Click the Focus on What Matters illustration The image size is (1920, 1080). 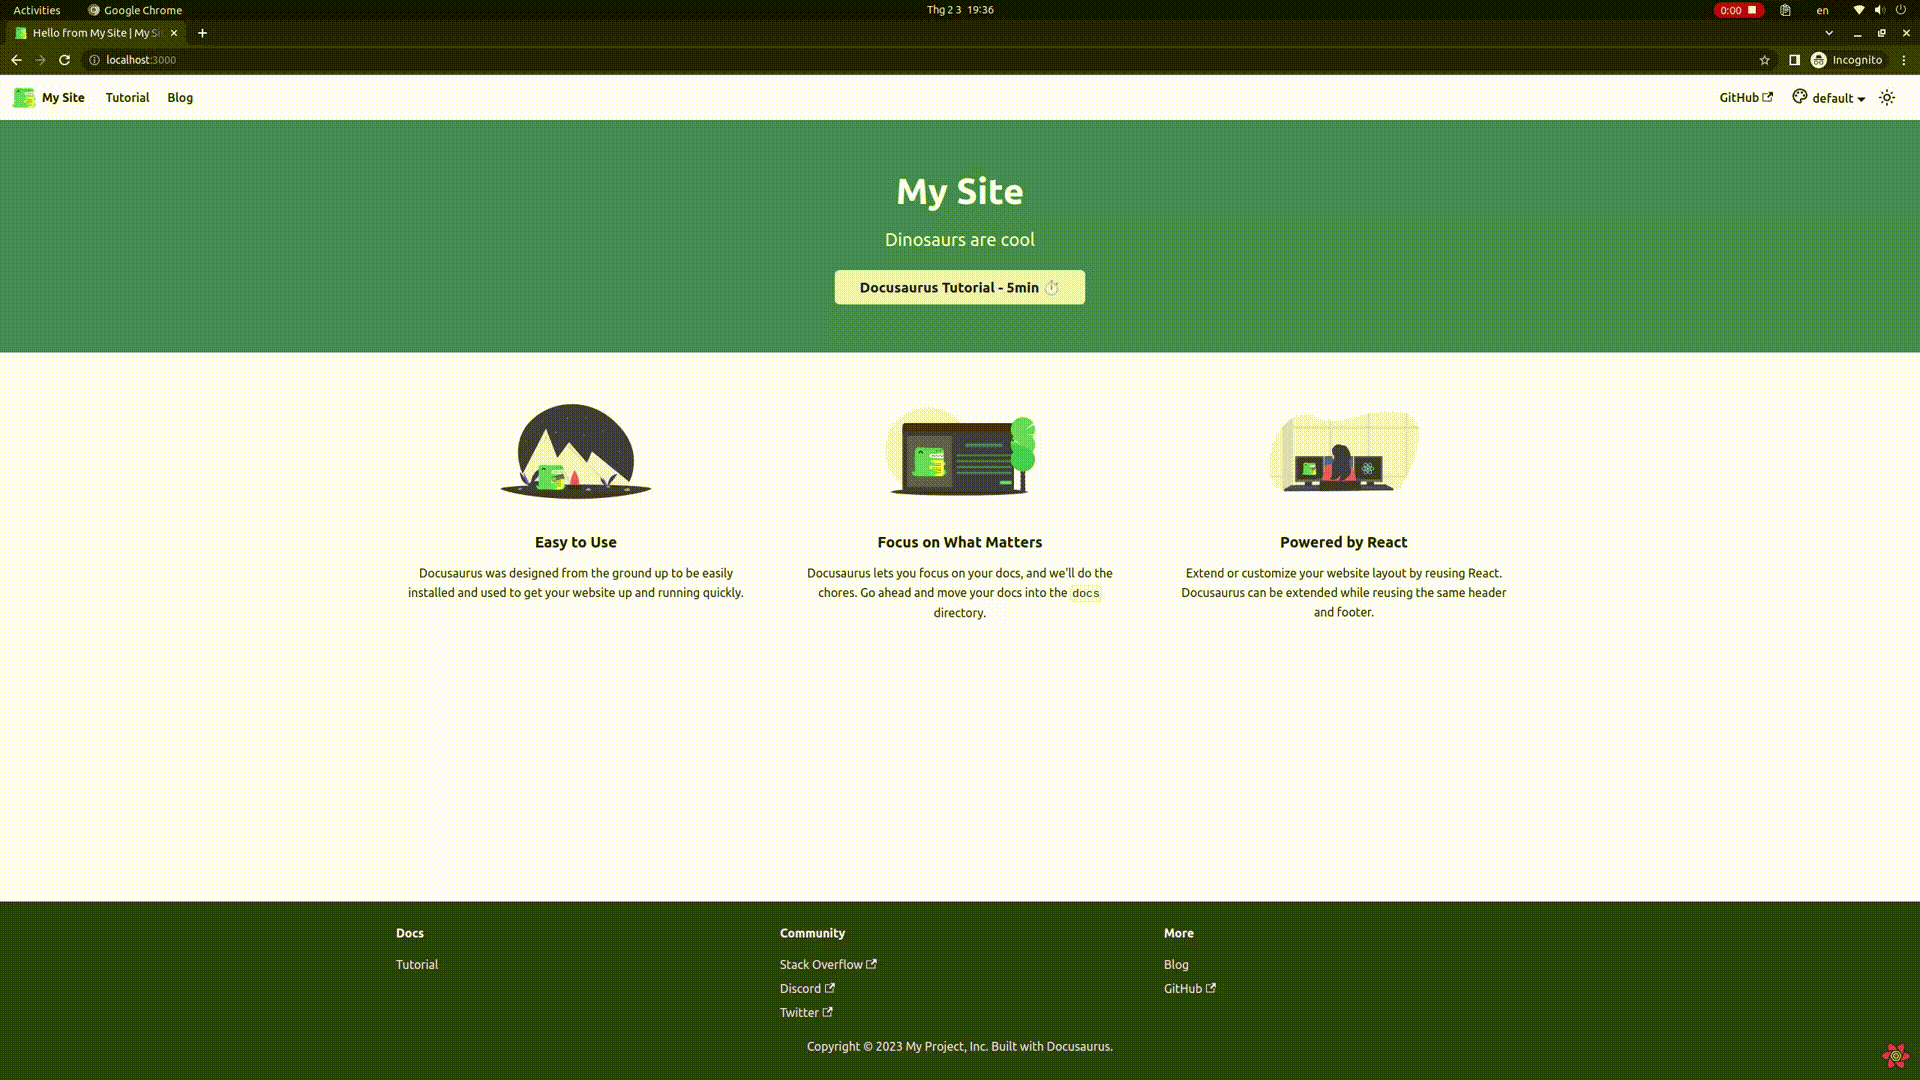coord(959,451)
